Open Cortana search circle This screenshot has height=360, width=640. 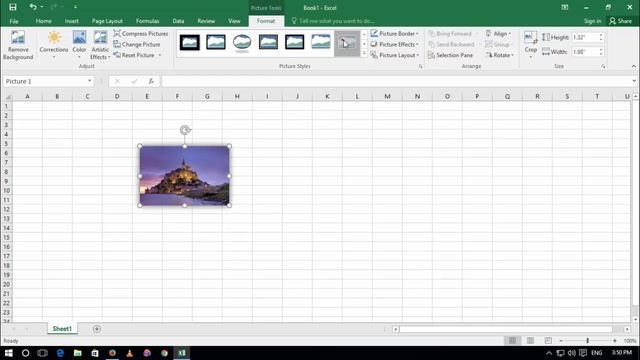25,353
